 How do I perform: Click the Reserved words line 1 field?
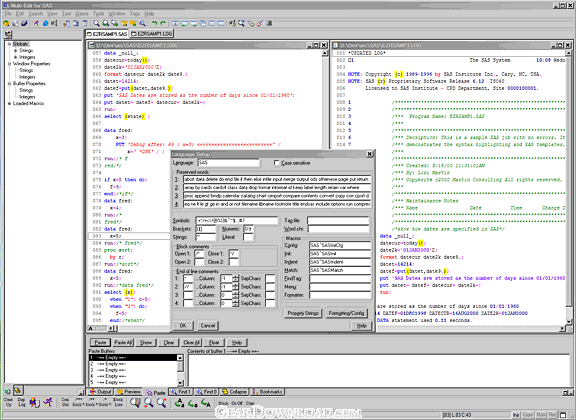click(x=277, y=179)
